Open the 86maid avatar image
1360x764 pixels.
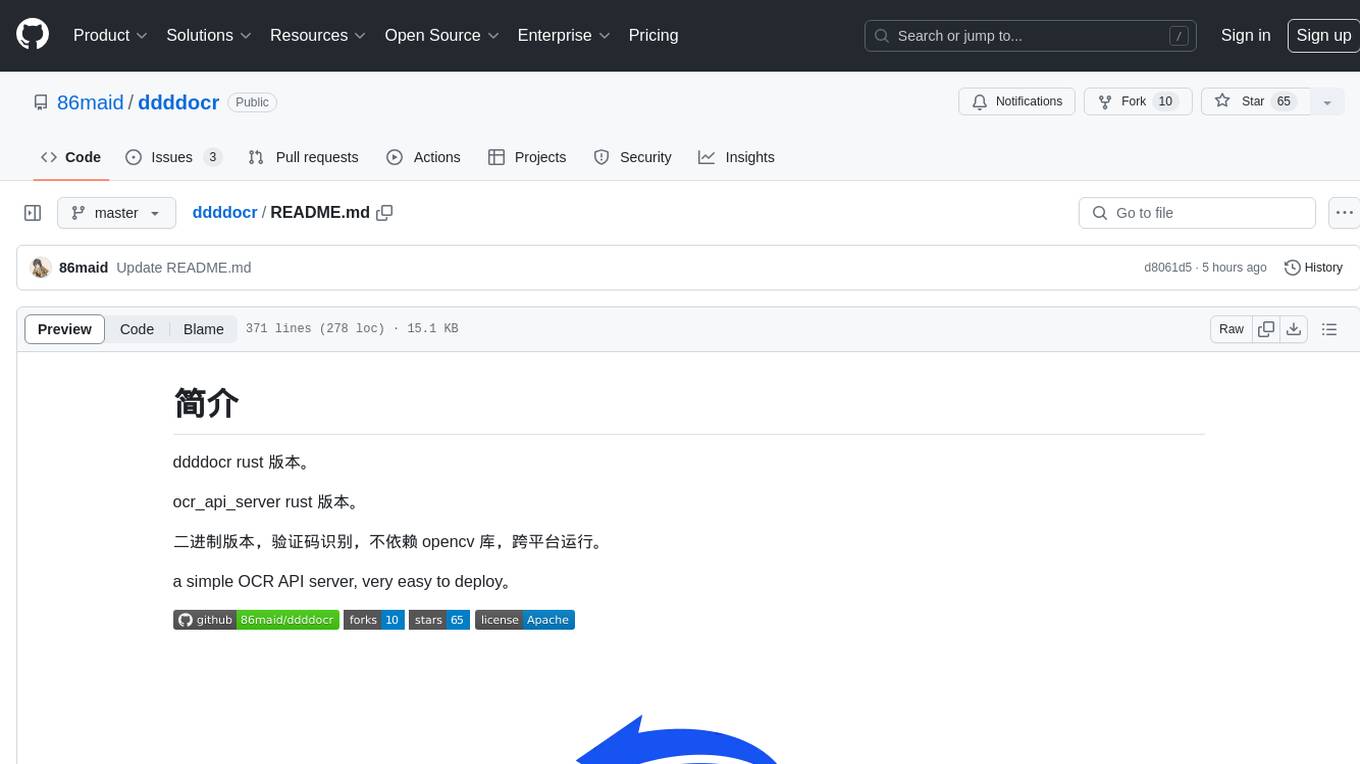tap(41, 268)
